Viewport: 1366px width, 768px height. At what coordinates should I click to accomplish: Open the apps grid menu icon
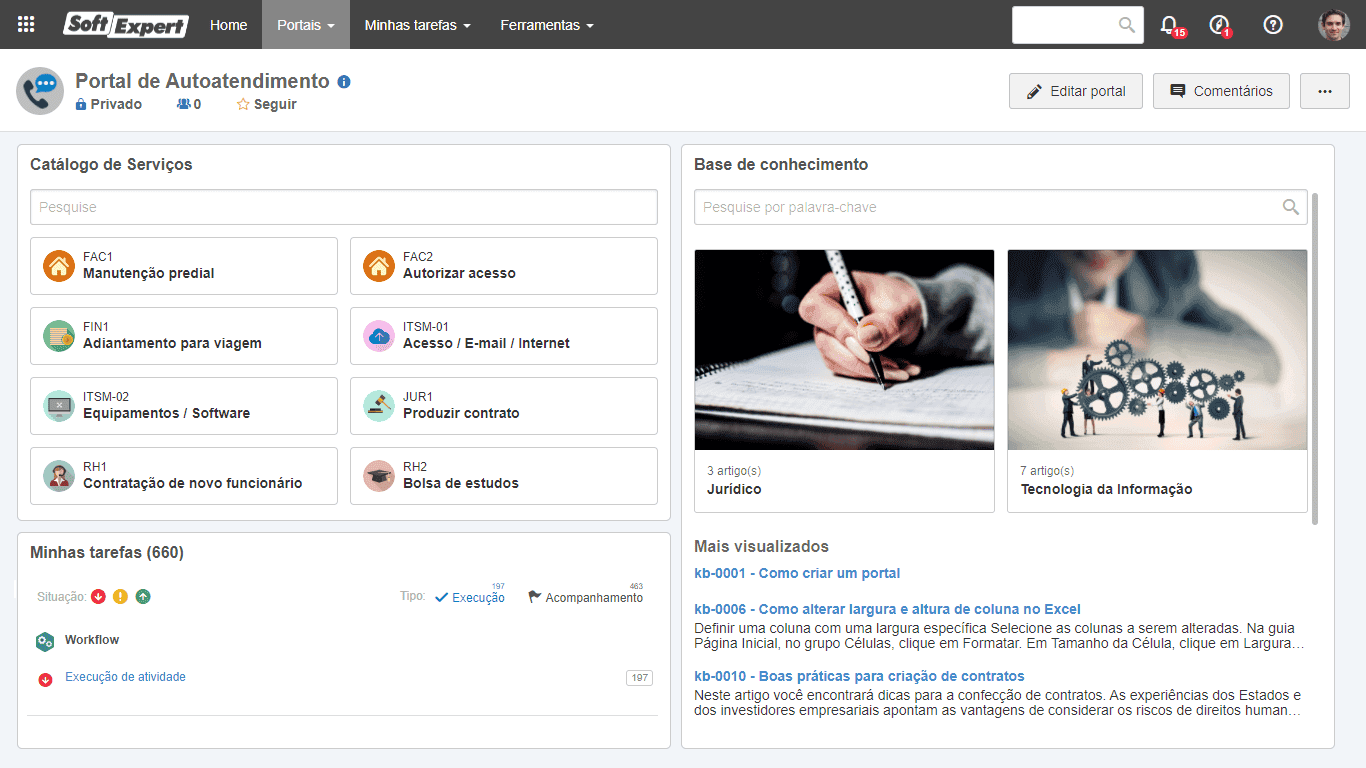26,24
